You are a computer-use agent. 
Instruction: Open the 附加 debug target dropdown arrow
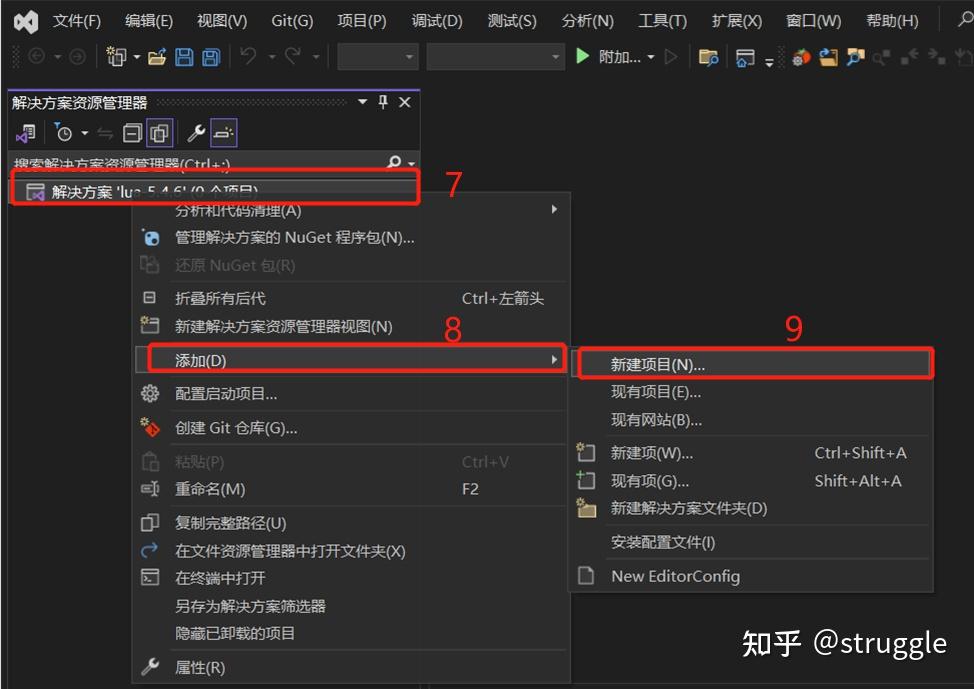point(651,57)
